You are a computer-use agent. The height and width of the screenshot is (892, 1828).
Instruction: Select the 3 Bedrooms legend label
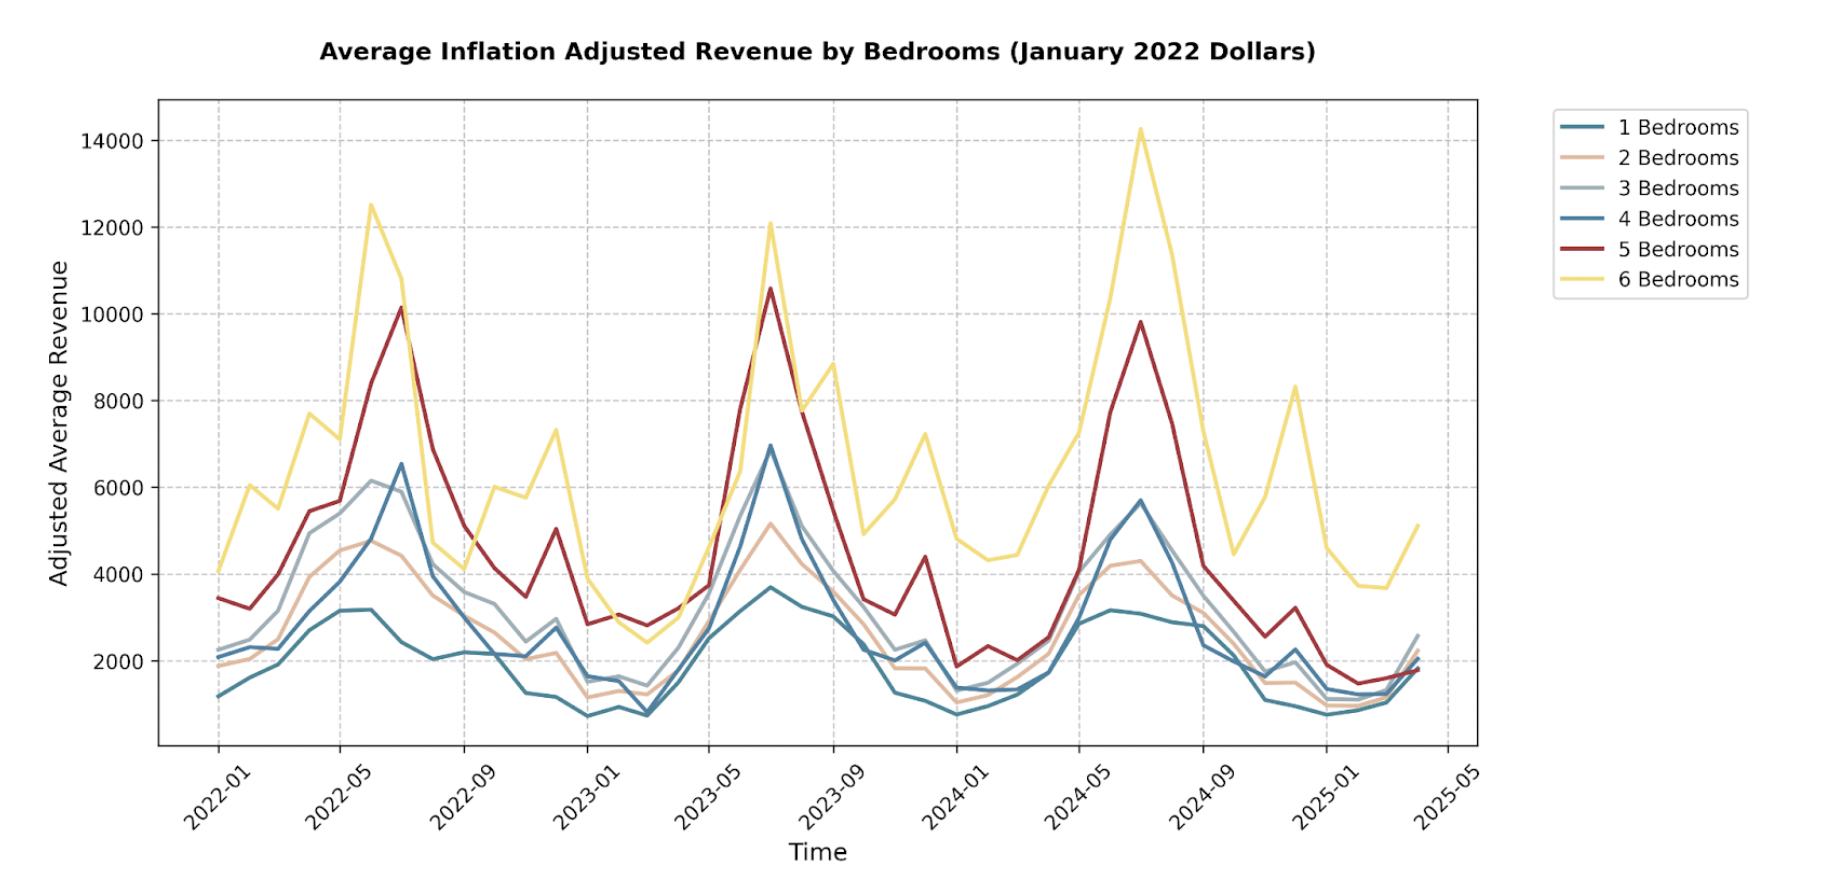[x=1678, y=188]
